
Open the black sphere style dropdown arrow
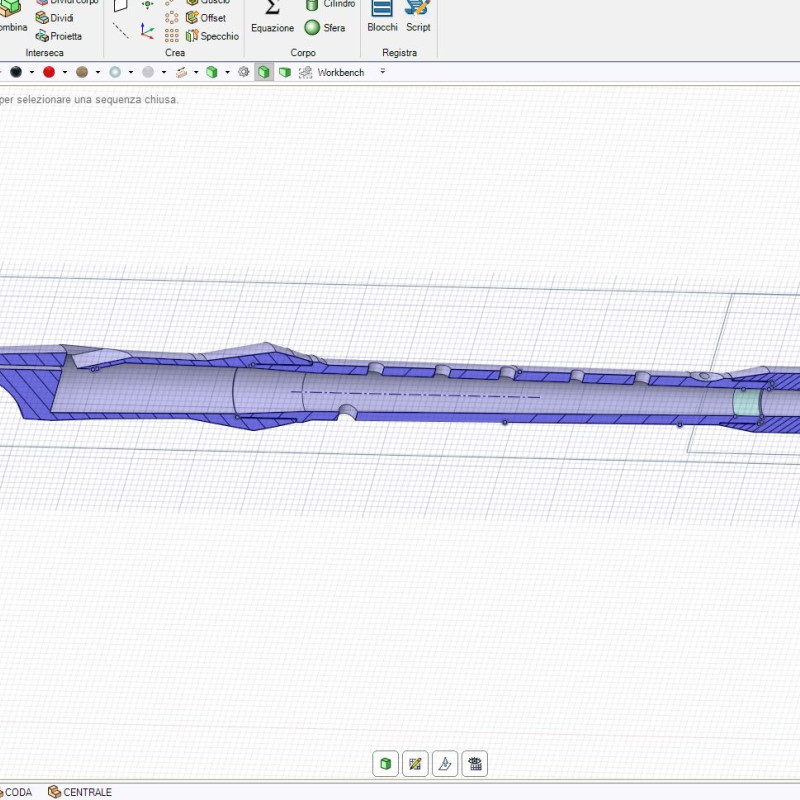click(x=32, y=72)
